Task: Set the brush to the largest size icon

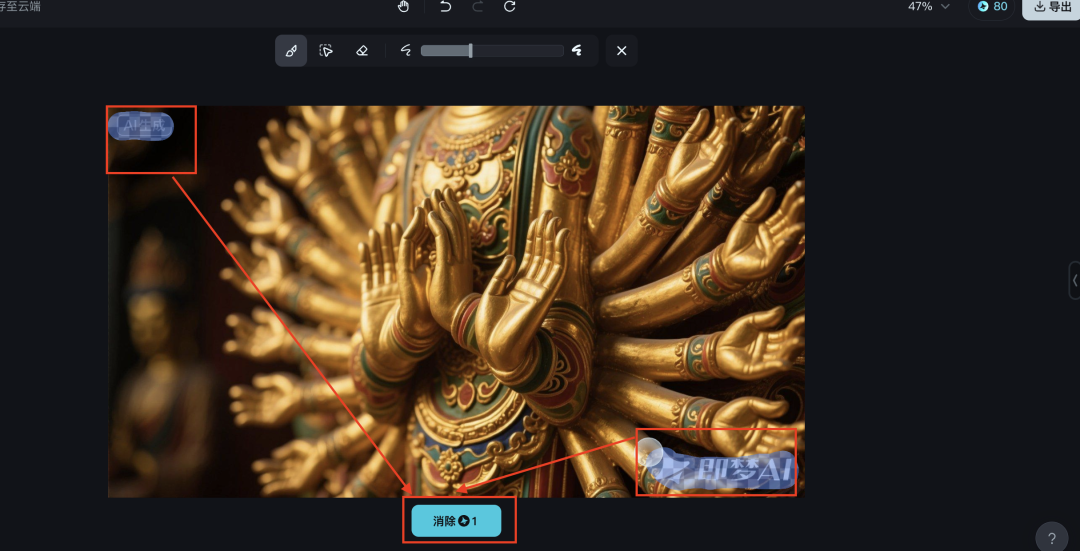Action: tap(578, 50)
